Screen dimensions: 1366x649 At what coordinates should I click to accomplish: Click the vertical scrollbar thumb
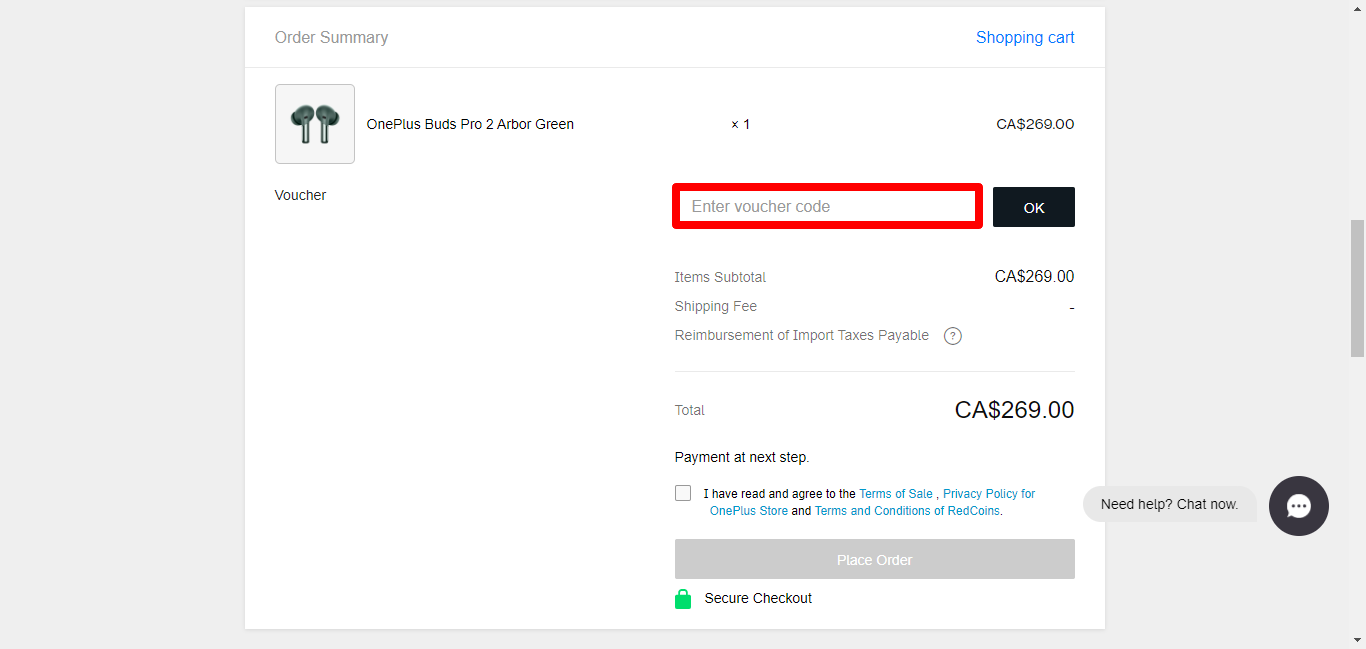pyautogui.click(x=1357, y=288)
